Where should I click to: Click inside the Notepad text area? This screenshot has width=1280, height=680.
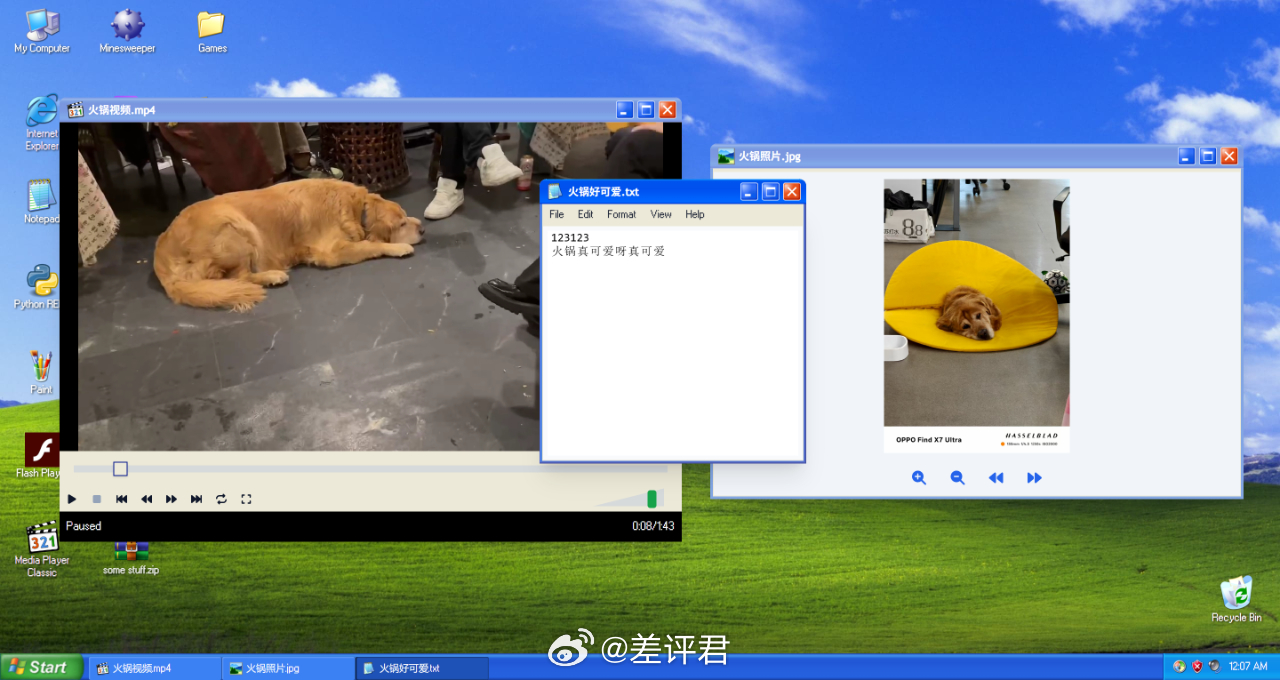pyautogui.click(x=673, y=343)
